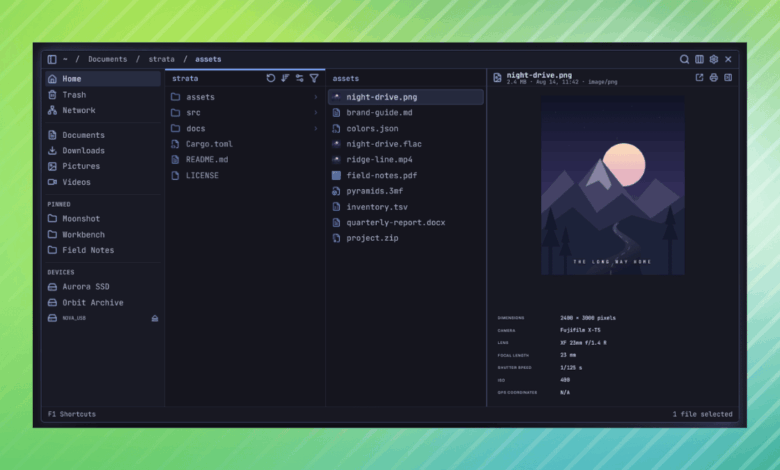Select README.md file

[x=245, y=160]
